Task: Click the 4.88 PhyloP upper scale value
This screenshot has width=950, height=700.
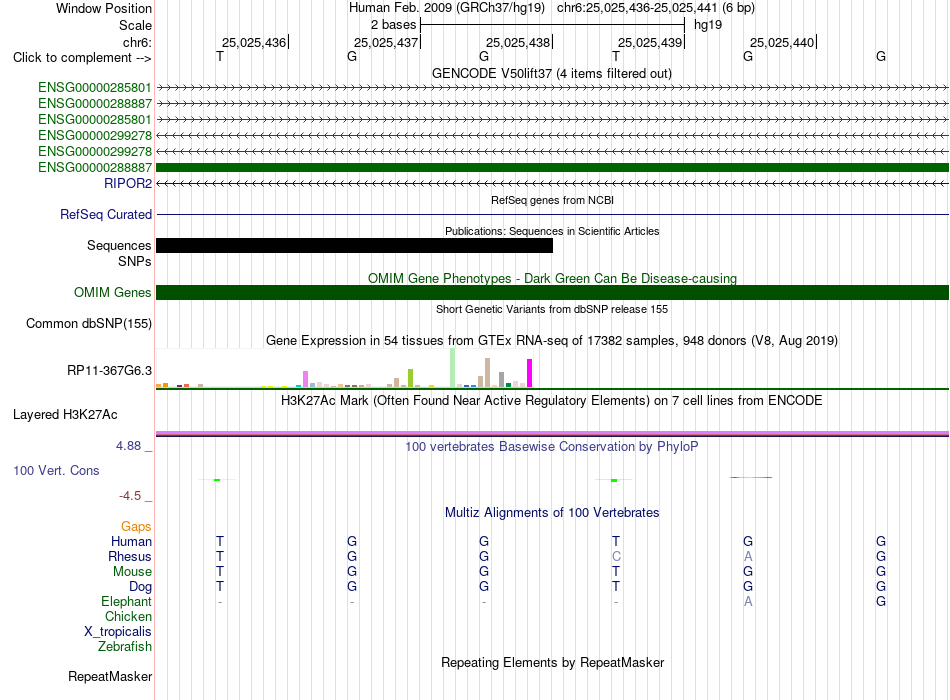Action: coord(128,446)
